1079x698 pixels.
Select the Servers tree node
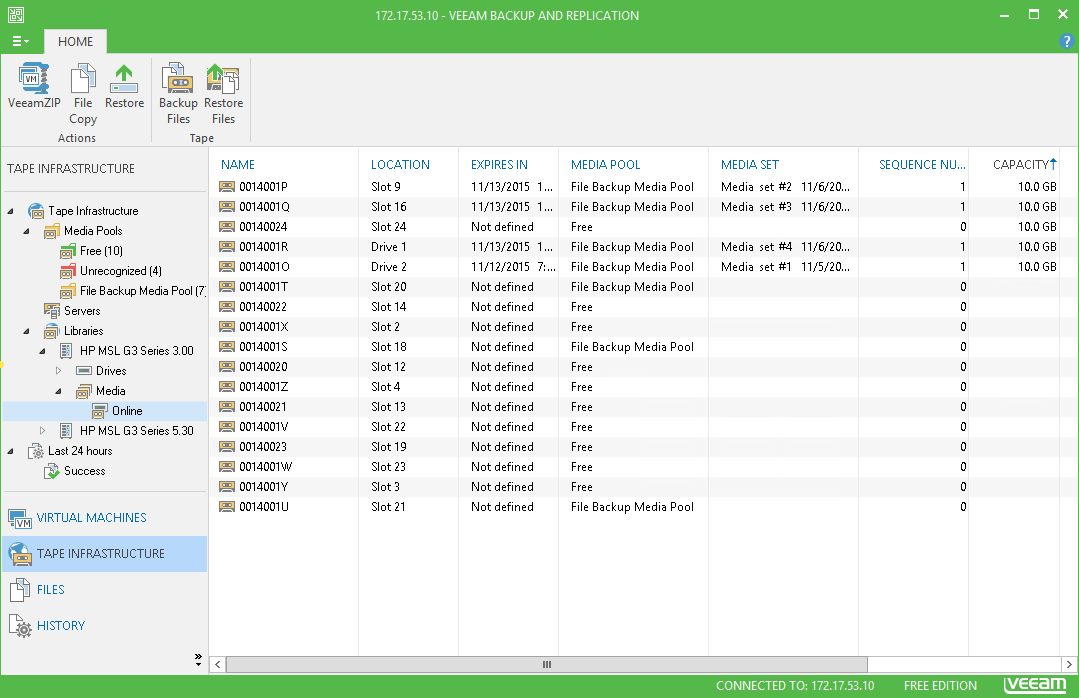tap(82, 310)
